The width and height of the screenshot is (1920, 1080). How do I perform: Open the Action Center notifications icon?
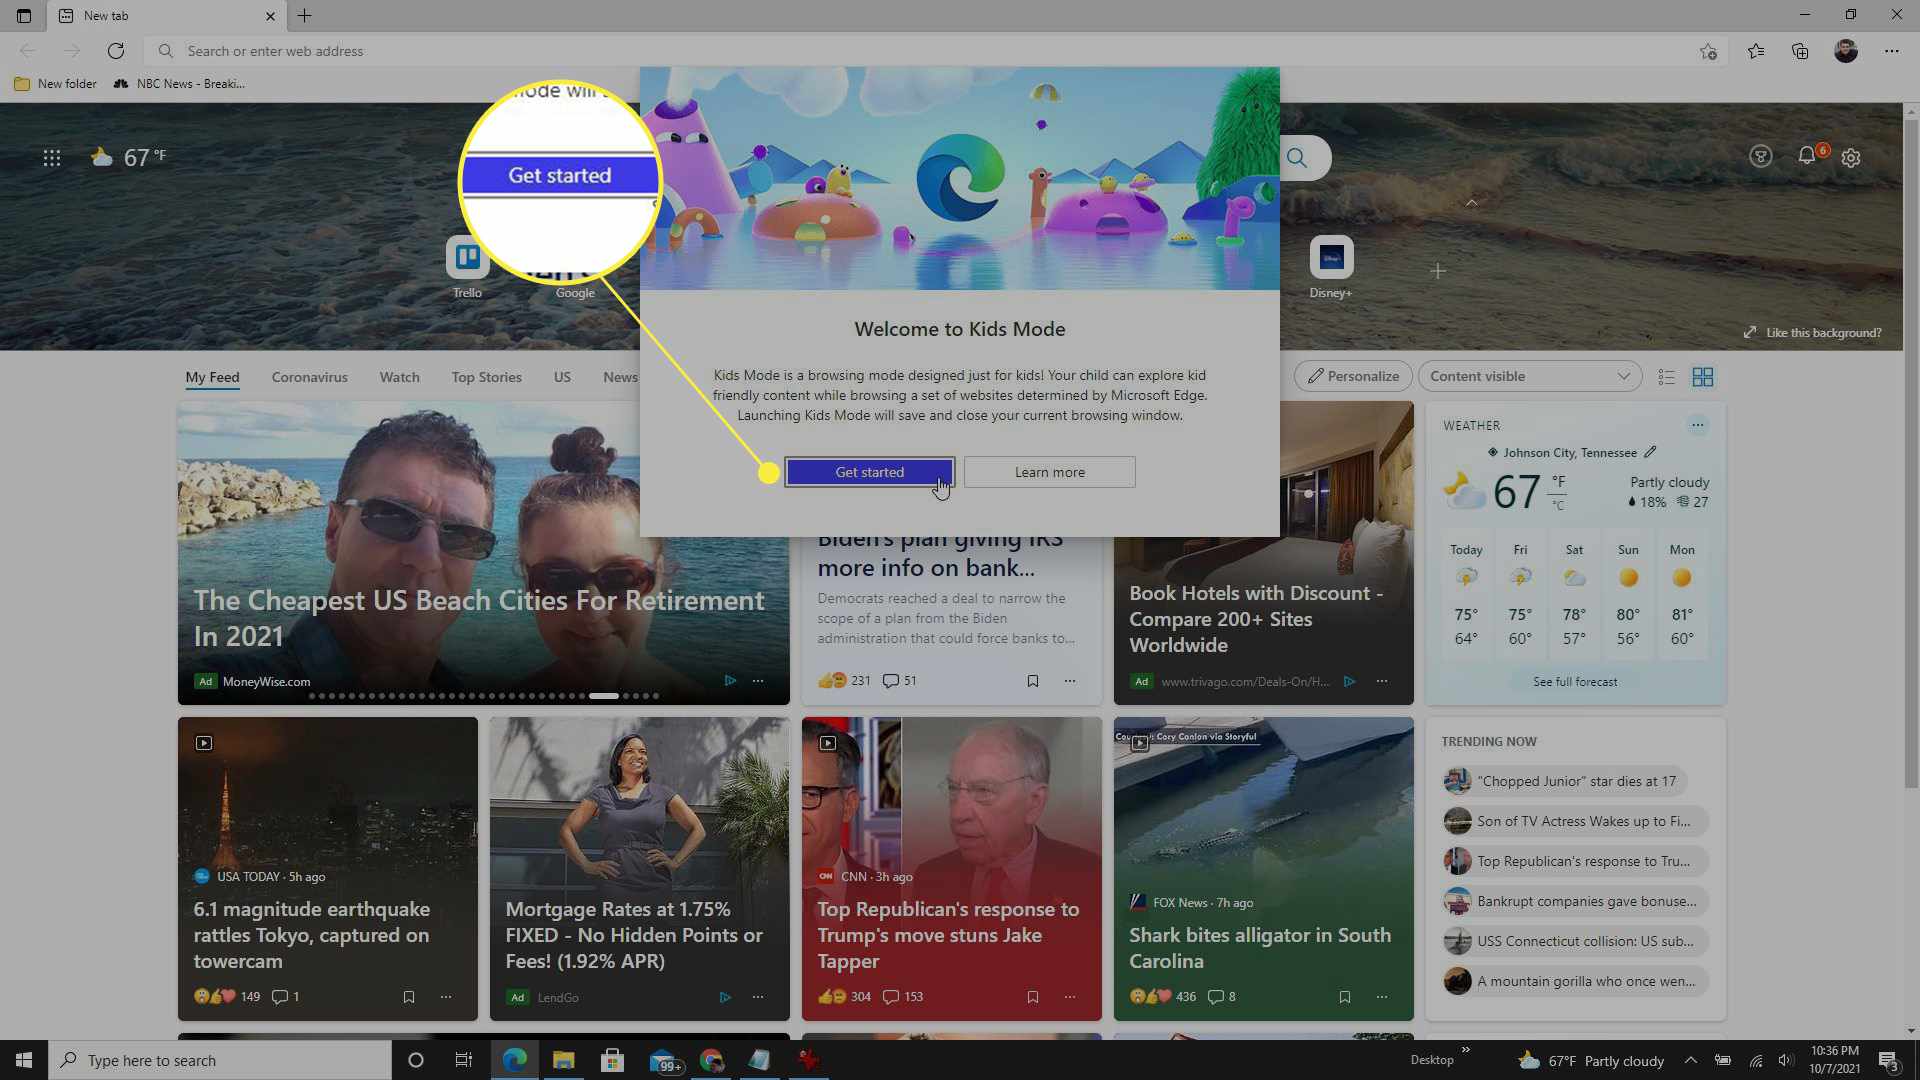point(1888,1060)
